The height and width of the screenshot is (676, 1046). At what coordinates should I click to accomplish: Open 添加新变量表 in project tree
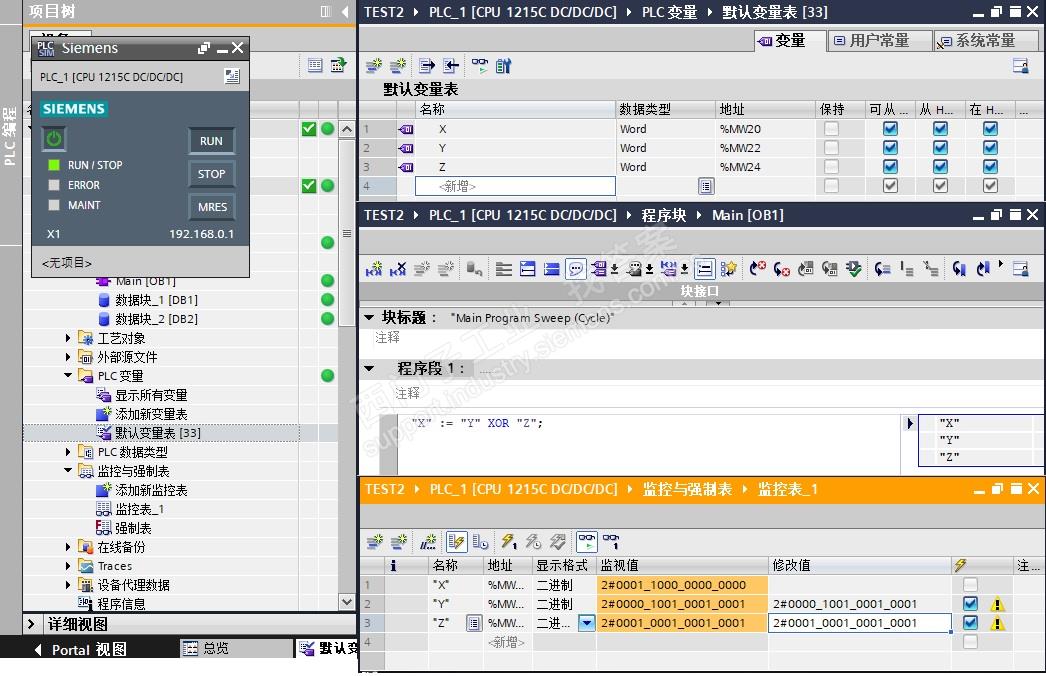coord(151,414)
